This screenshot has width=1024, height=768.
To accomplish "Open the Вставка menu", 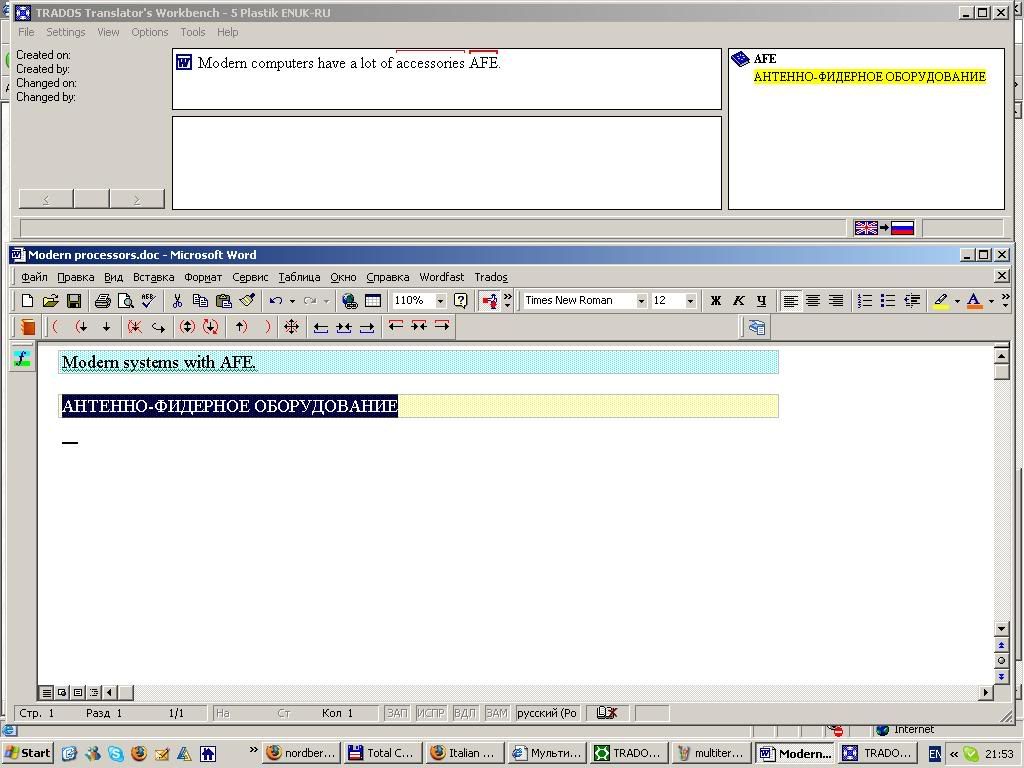I will tap(153, 277).
